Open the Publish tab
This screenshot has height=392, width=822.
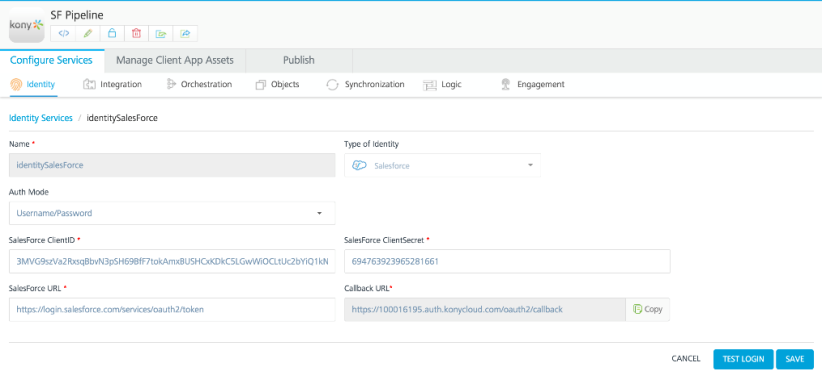[299, 60]
